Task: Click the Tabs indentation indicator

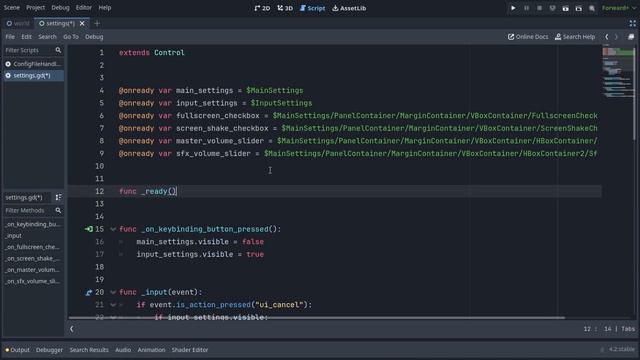Action: coord(628,329)
